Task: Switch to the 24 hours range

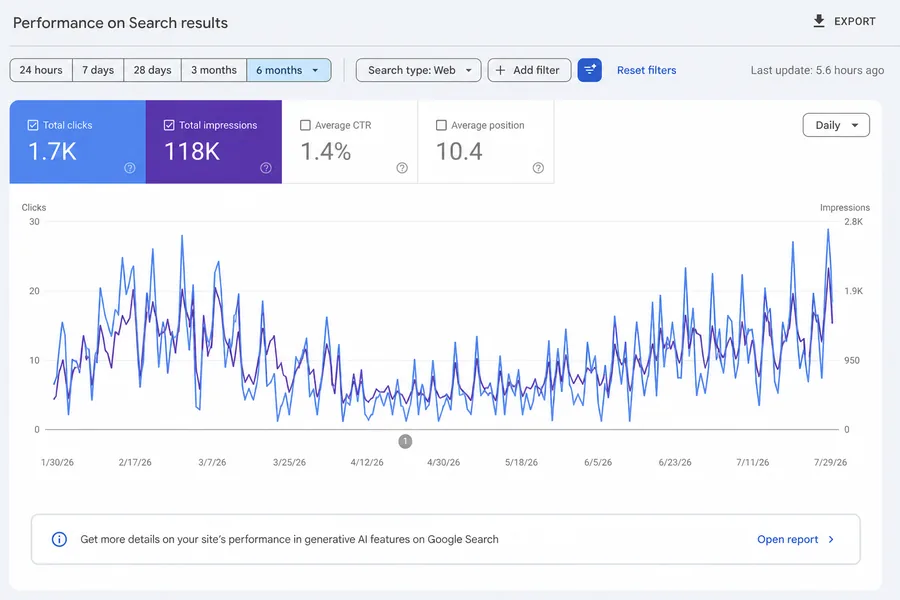Action: tap(41, 70)
